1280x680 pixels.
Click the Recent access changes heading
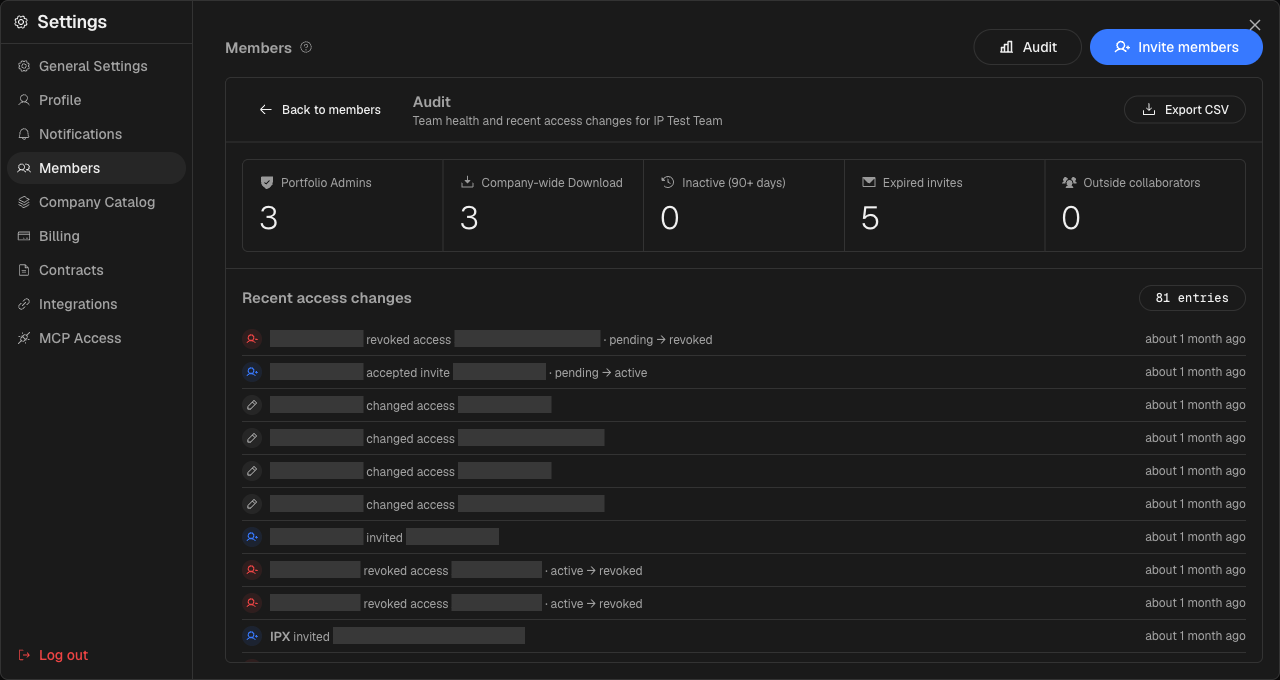(x=327, y=298)
